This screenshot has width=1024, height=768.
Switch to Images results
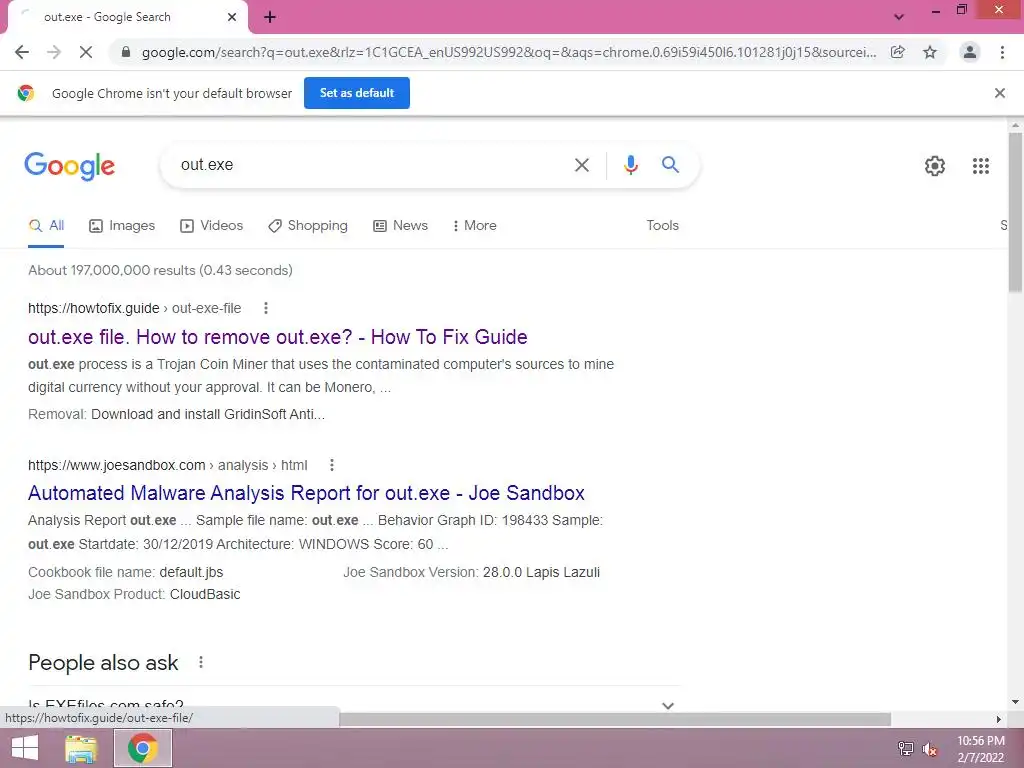(x=122, y=226)
